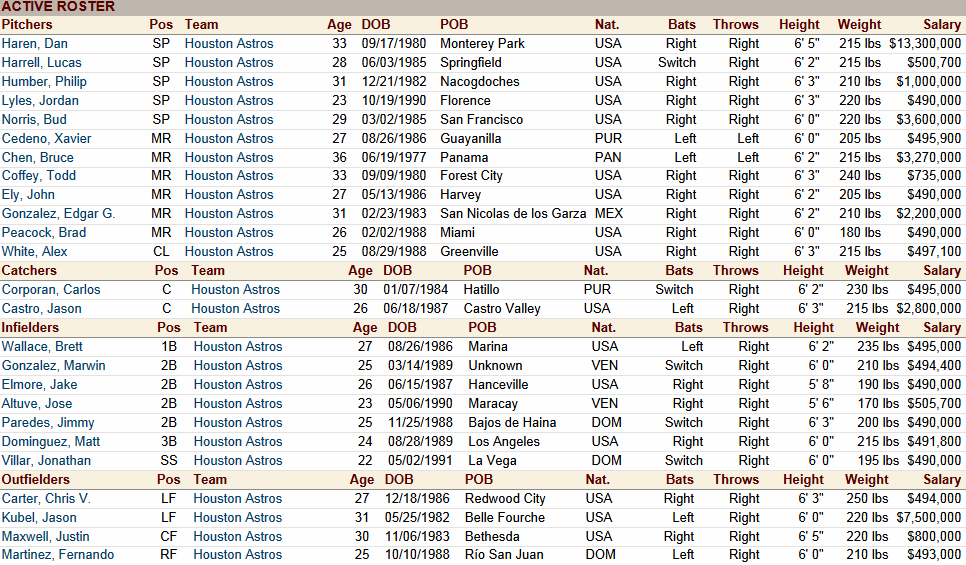966x565 pixels.
Task: Open Houston Astros team link beside Justin Maxwell
Action: pyautogui.click(x=238, y=536)
